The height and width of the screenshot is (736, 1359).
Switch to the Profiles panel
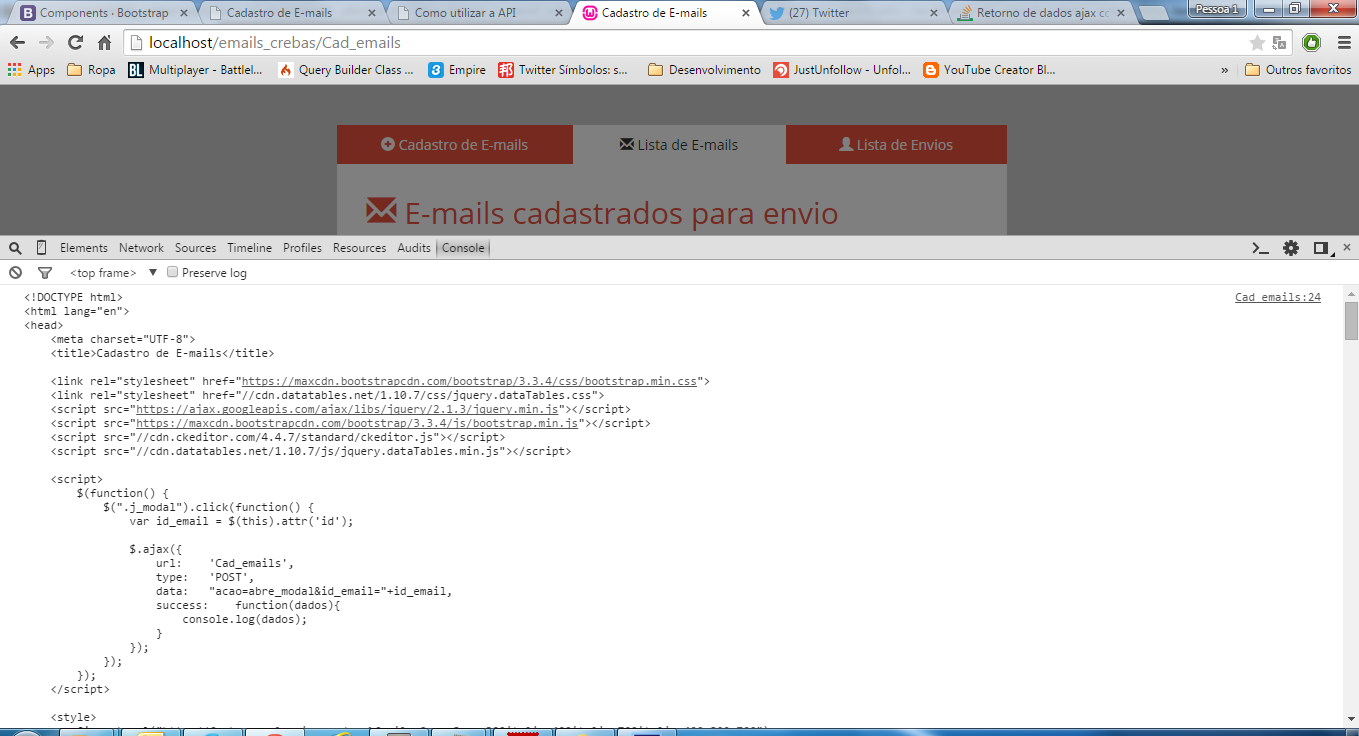pyautogui.click(x=302, y=248)
